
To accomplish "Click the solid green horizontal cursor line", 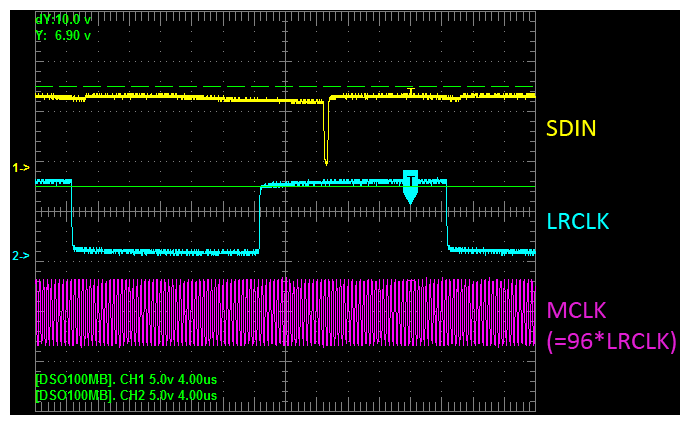I will tap(285, 187).
